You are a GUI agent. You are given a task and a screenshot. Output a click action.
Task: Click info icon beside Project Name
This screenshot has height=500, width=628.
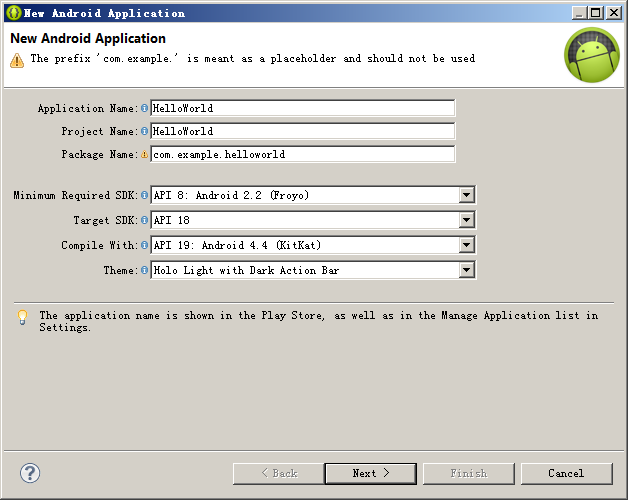144,131
